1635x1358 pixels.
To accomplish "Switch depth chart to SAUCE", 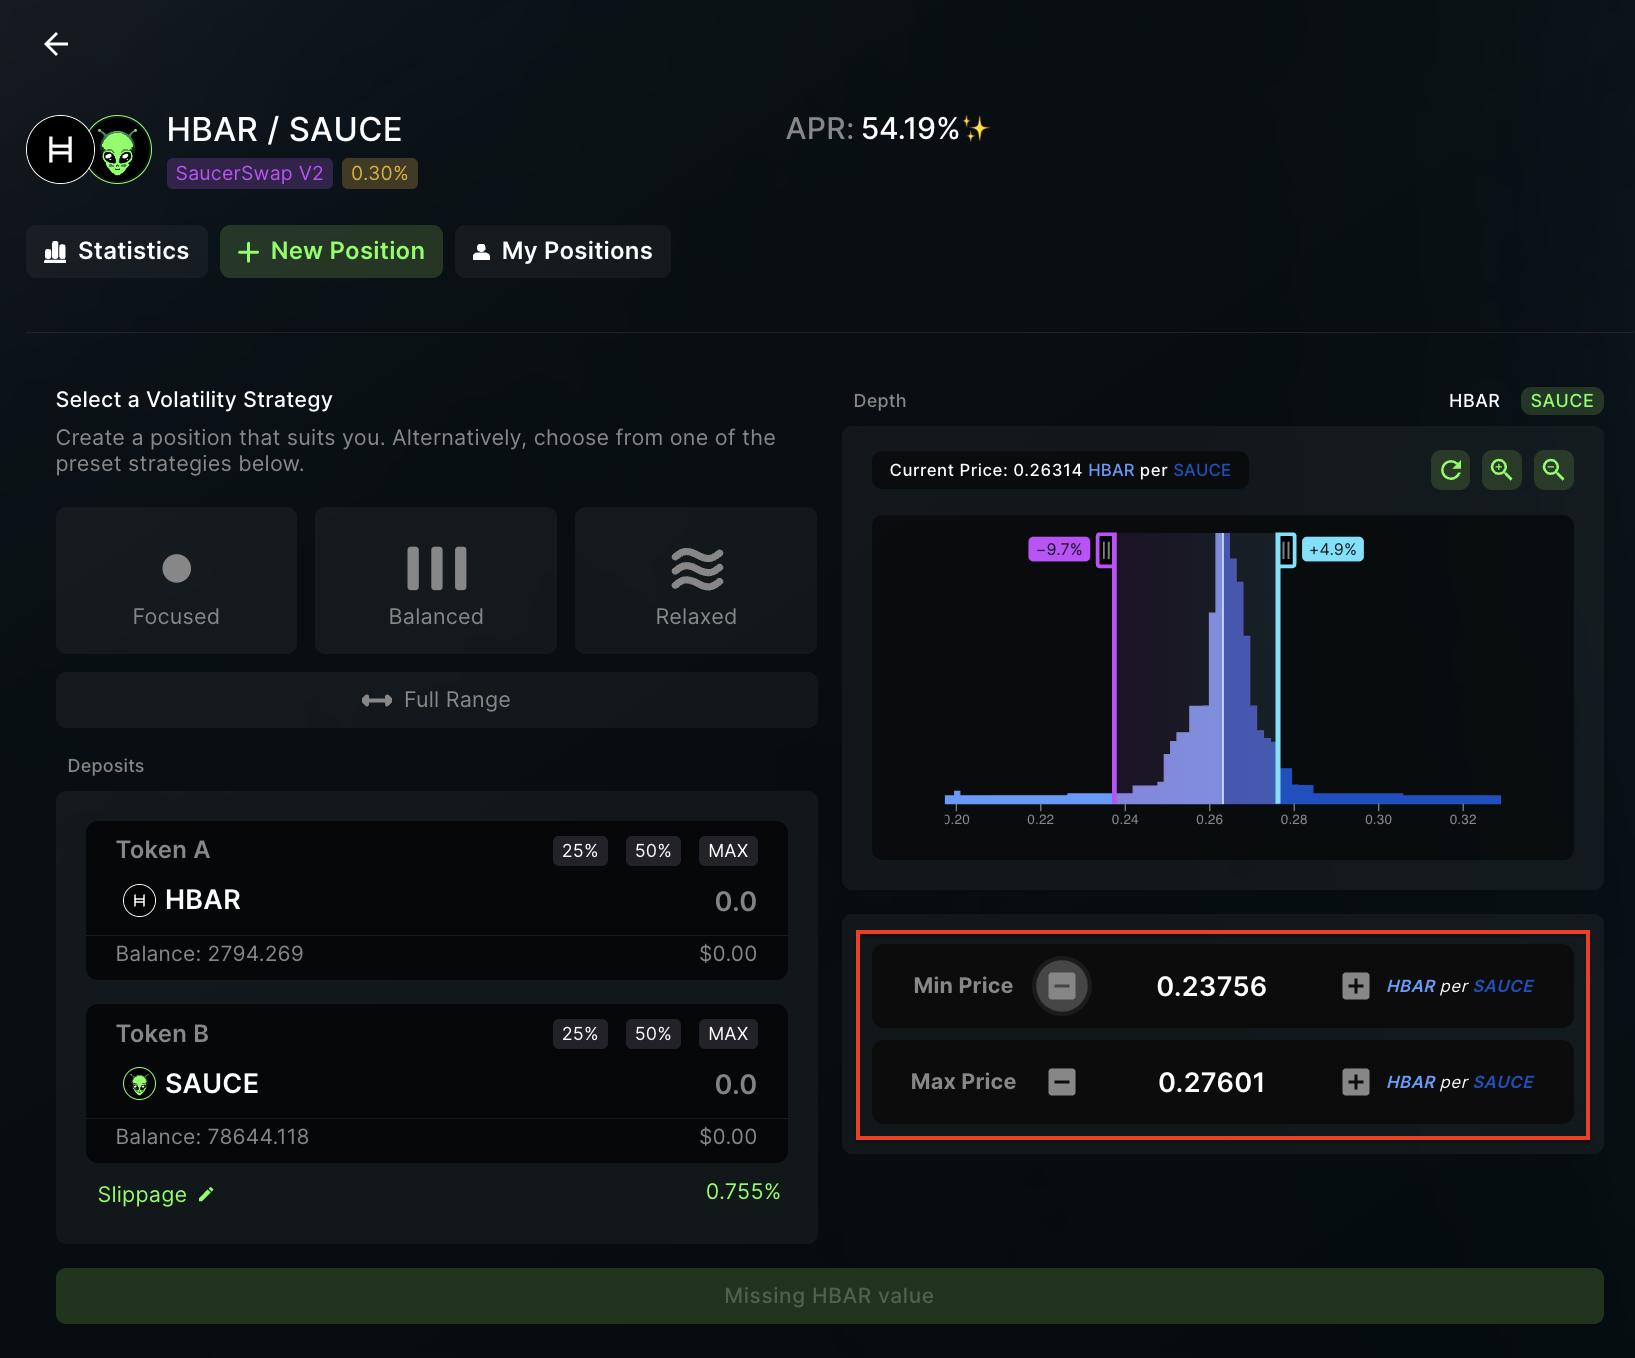I will [x=1561, y=401].
